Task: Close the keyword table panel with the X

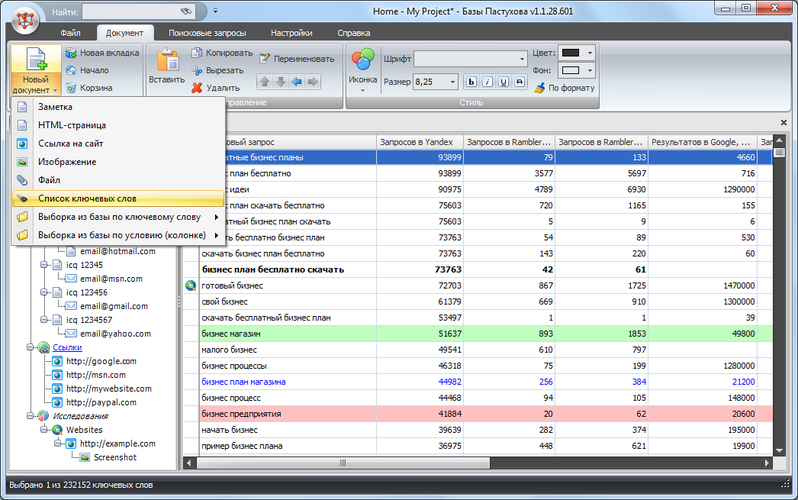Action: [x=784, y=122]
